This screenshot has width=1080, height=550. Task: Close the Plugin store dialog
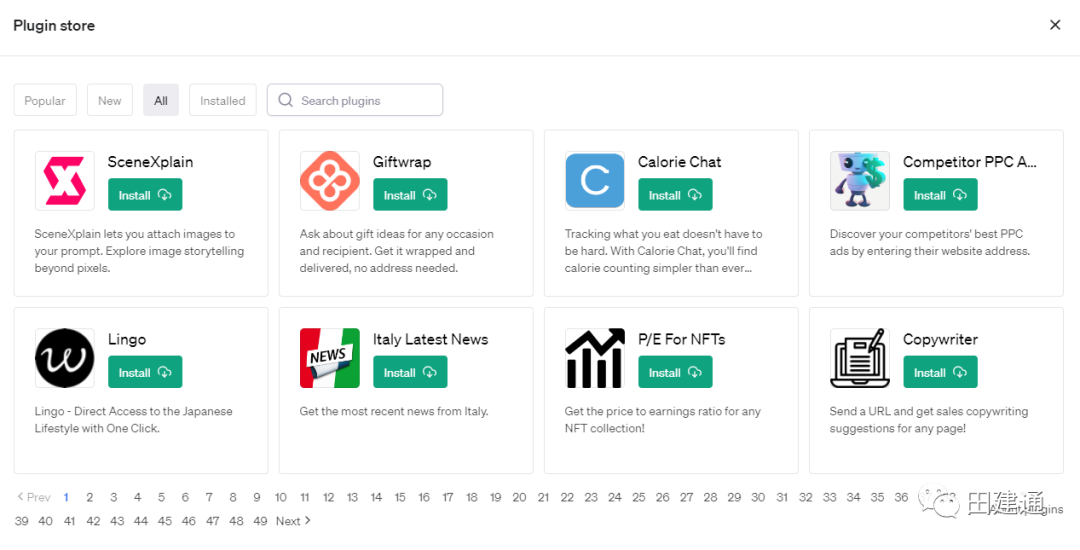[1055, 25]
